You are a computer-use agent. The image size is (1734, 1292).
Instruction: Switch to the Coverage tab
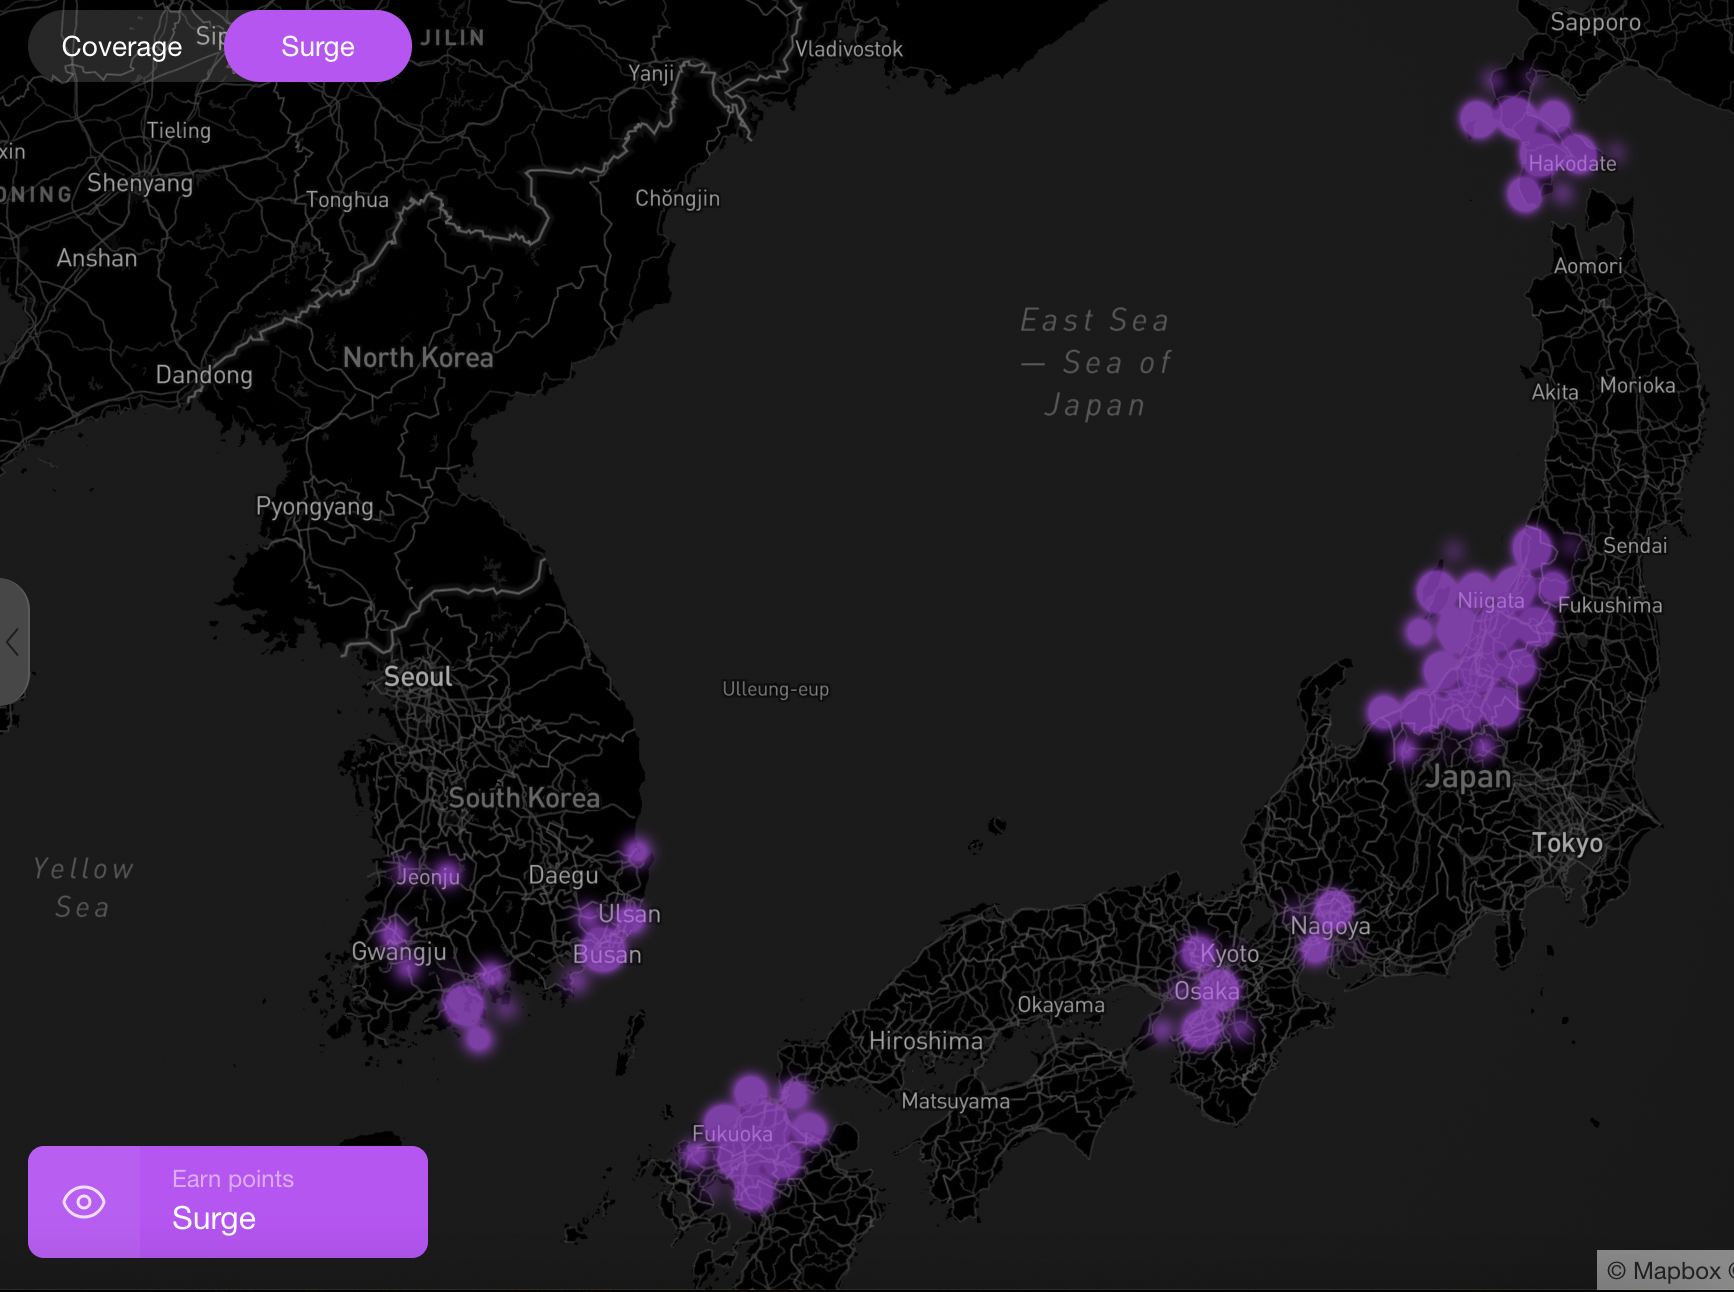122,47
